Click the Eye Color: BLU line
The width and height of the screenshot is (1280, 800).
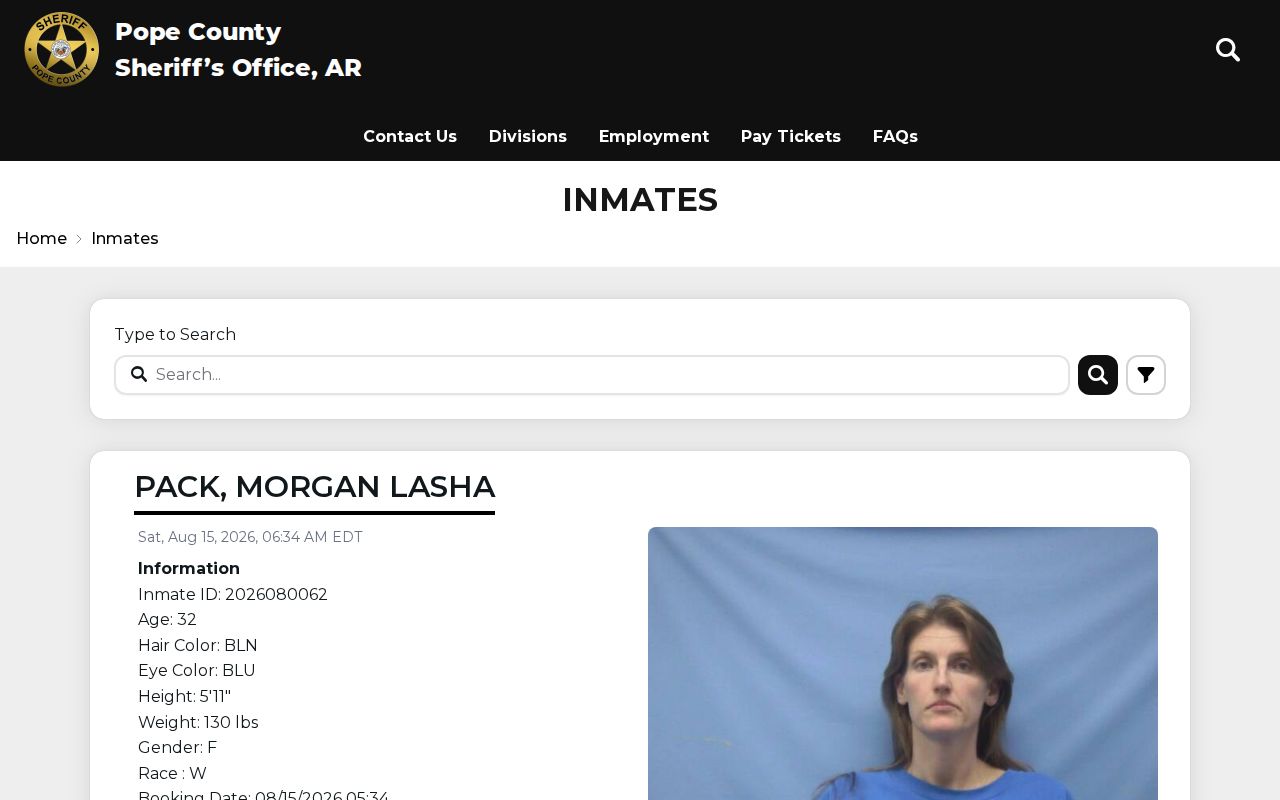coord(197,671)
